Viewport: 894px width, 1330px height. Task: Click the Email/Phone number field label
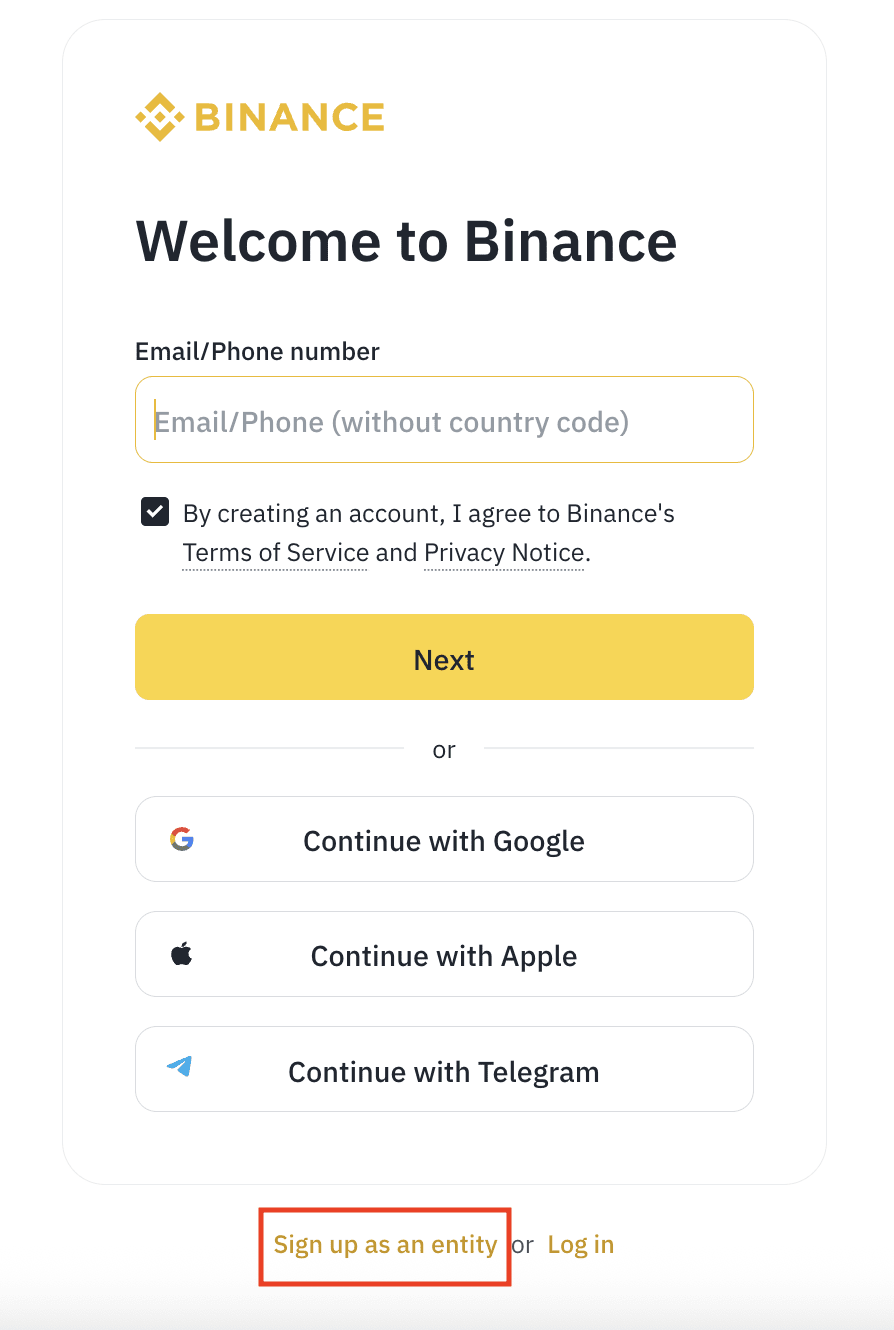[x=257, y=352]
